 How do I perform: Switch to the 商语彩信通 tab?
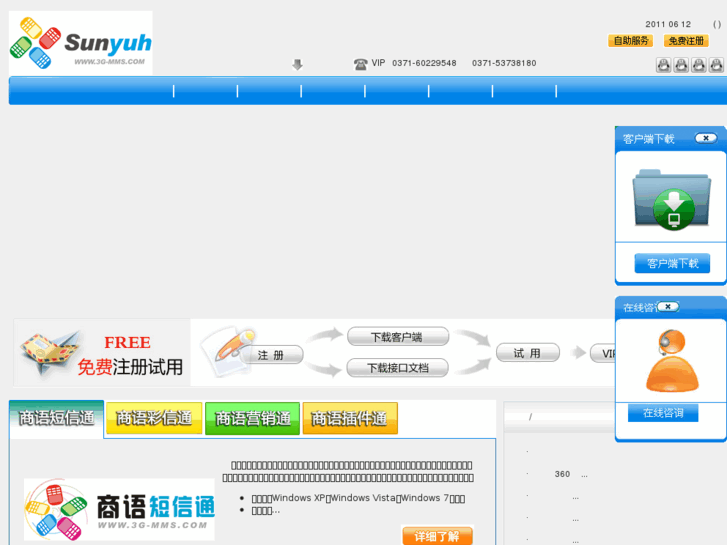154,418
